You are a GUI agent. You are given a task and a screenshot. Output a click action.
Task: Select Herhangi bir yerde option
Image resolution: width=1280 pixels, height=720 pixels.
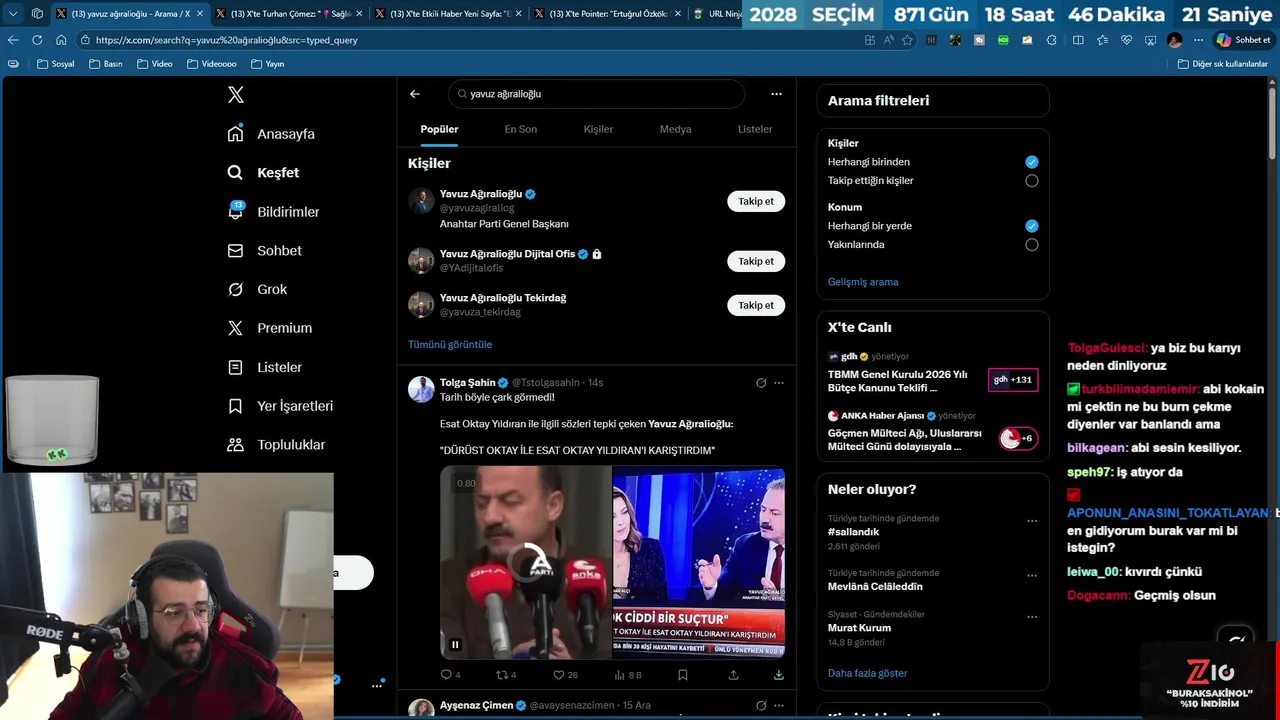point(1032,226)
